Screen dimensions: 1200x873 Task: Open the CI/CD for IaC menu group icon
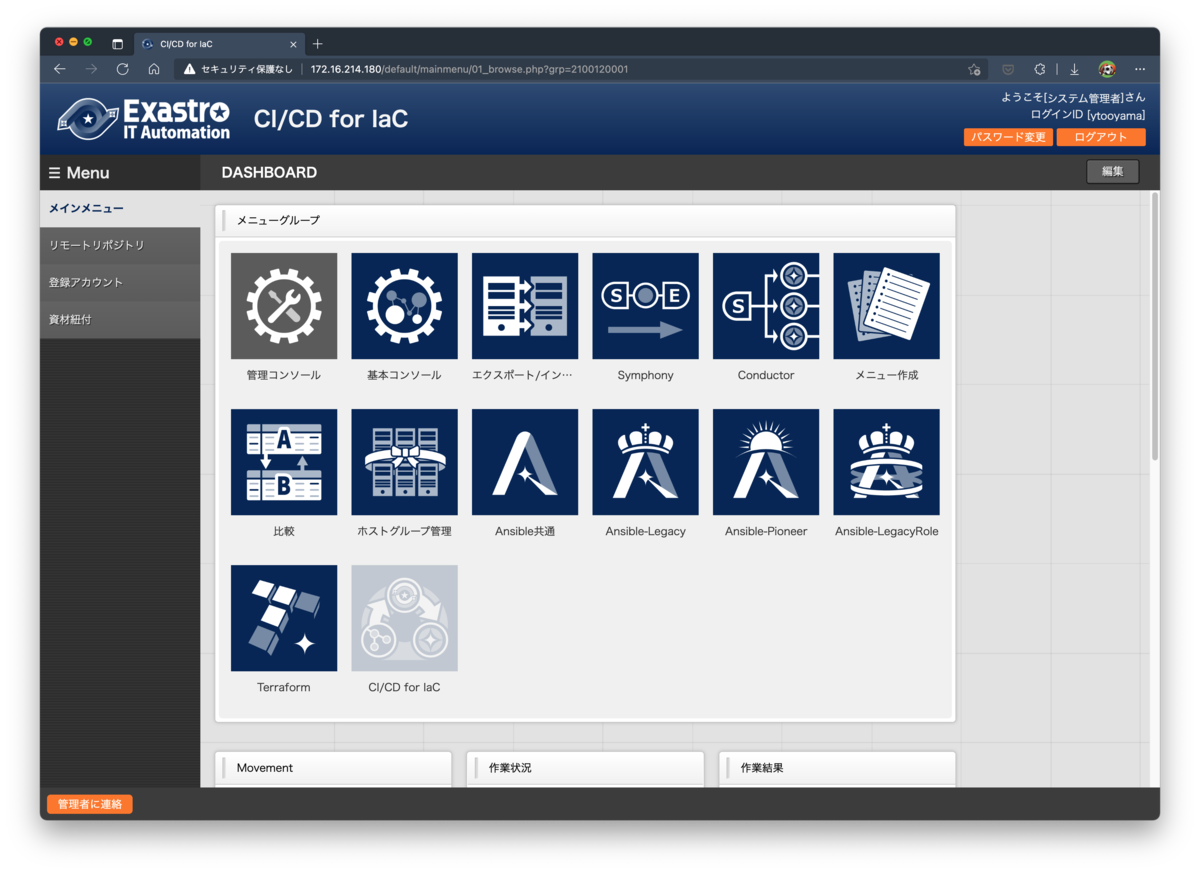404,618
